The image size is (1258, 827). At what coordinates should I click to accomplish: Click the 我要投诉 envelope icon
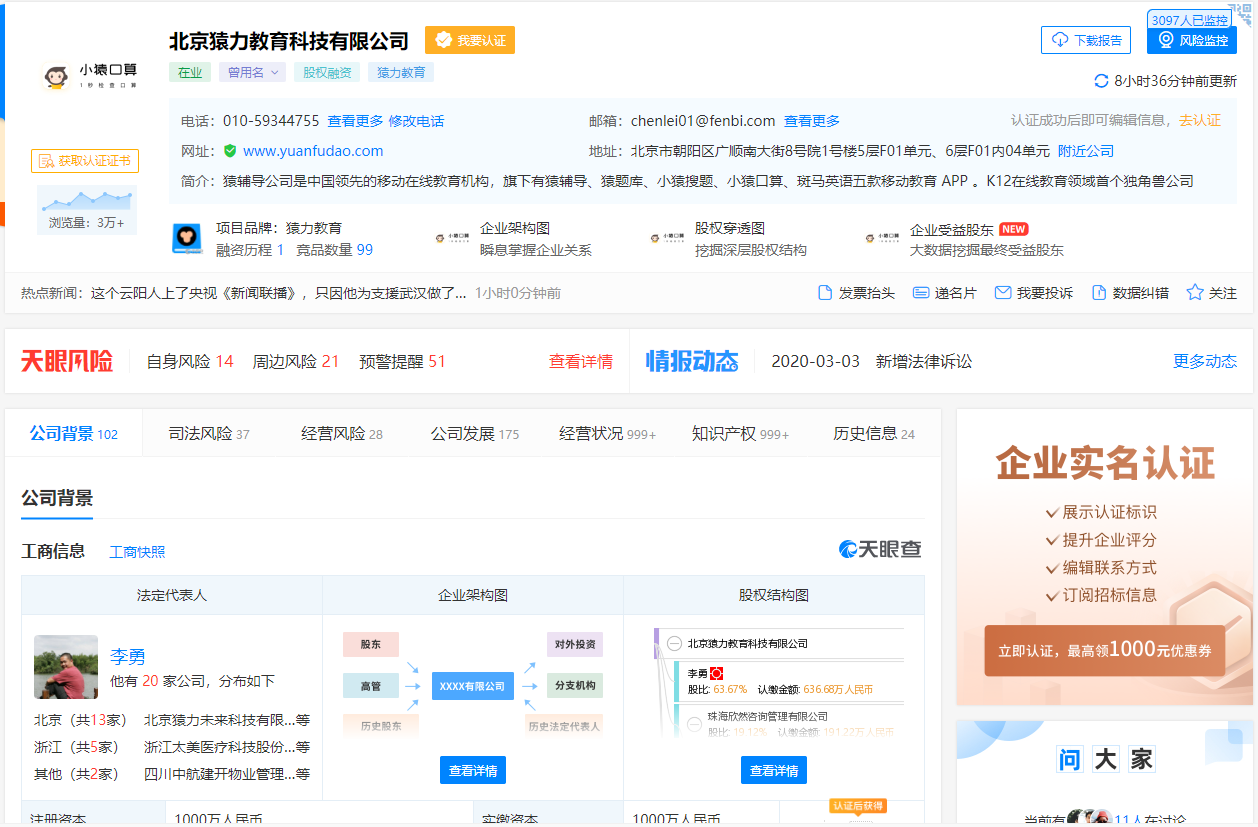coord(1003,293)
